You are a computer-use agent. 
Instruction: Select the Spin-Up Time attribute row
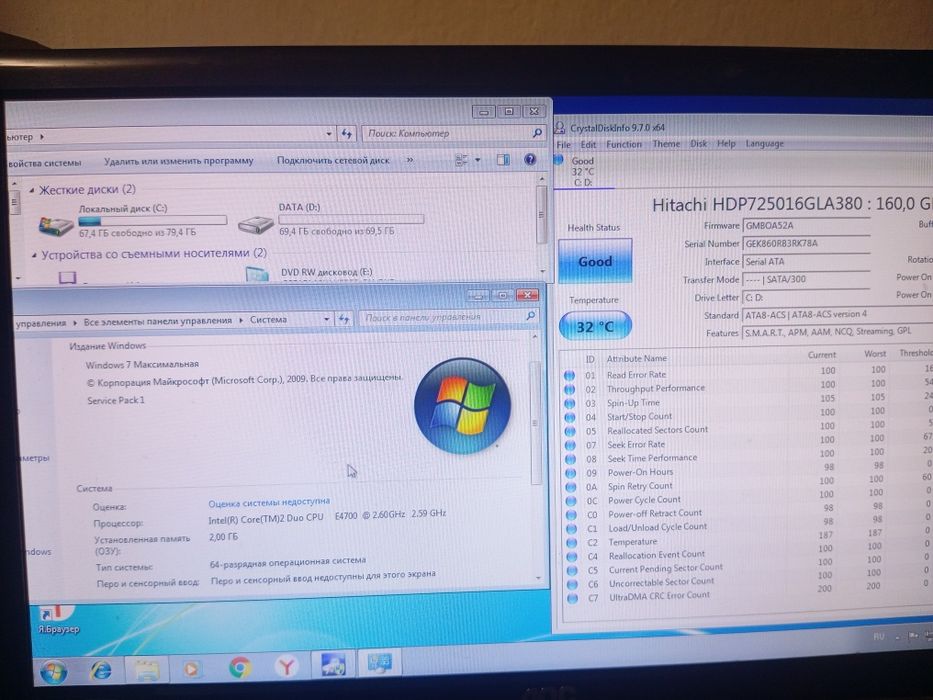748,402
